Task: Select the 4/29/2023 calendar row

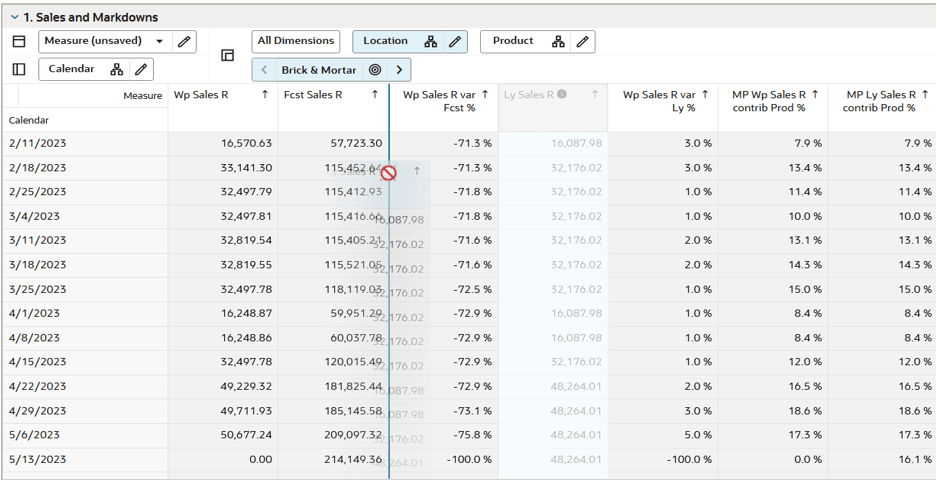Action: tap(85, 411)
